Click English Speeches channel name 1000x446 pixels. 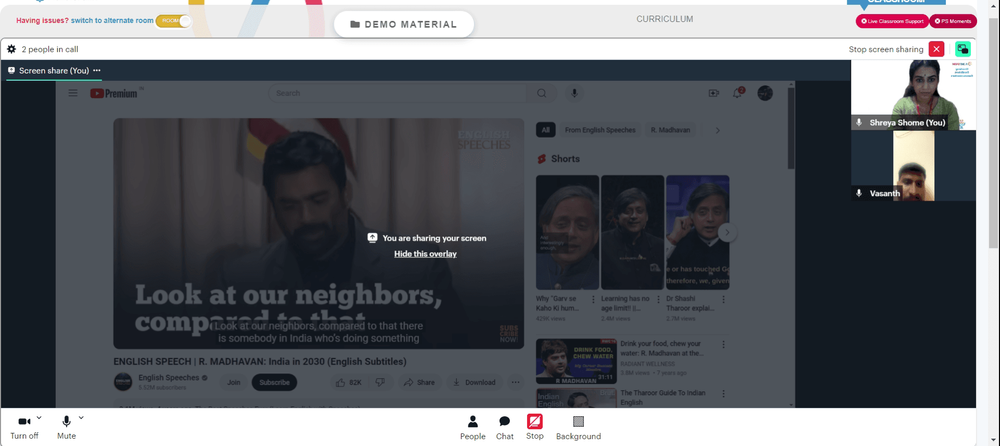pos(169,378)
